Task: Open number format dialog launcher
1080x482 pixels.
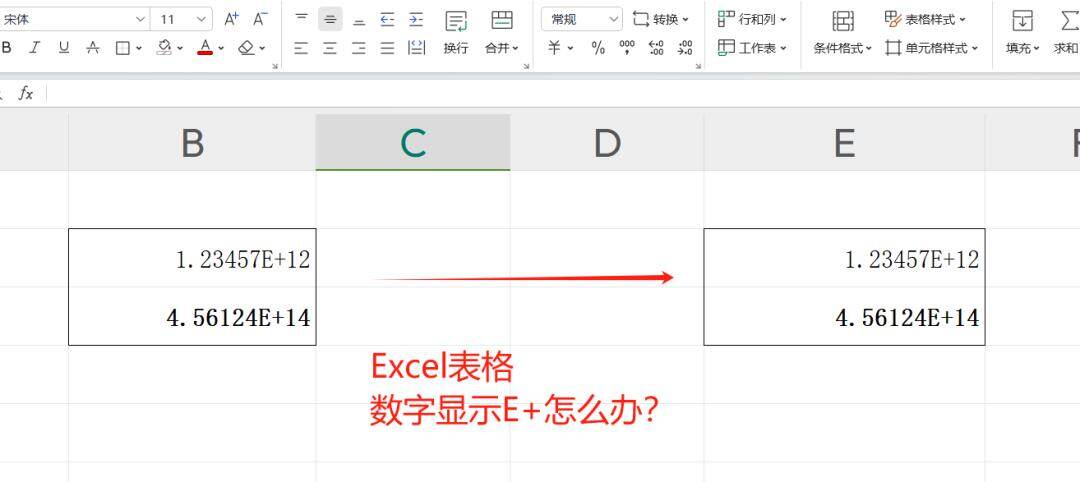Action: [698, 66]
